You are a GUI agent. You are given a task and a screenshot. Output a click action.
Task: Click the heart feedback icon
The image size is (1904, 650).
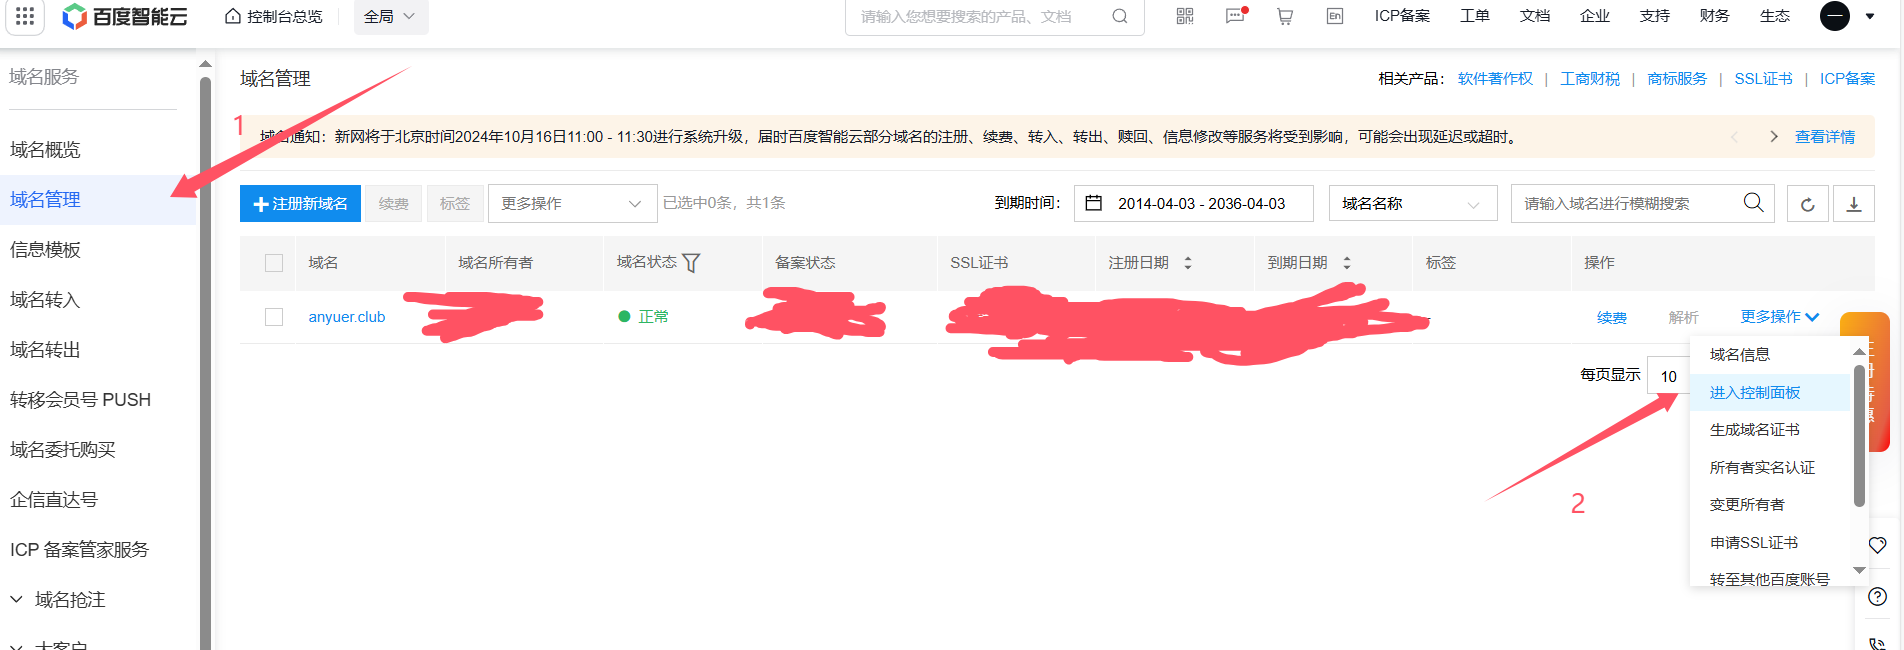pyautogui.click(x=1878, y=545)
